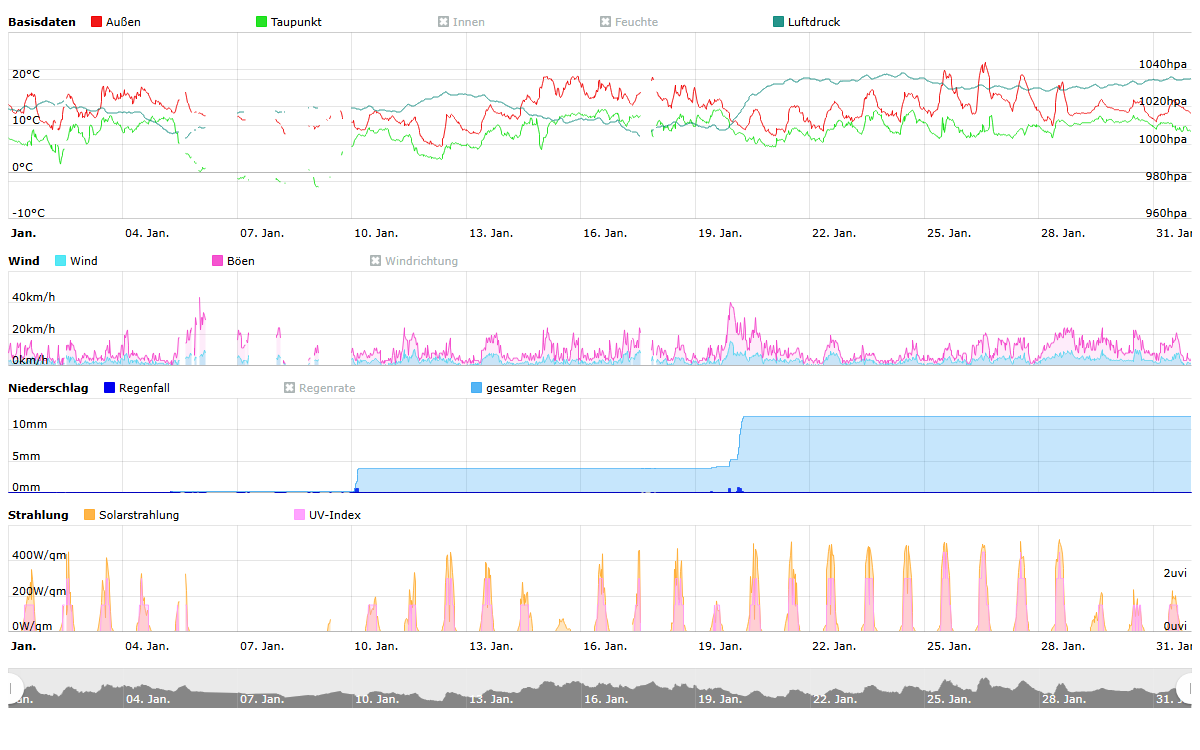
Task: Click 25. Jan. in the bottom navigator
Action: point(948,699)
